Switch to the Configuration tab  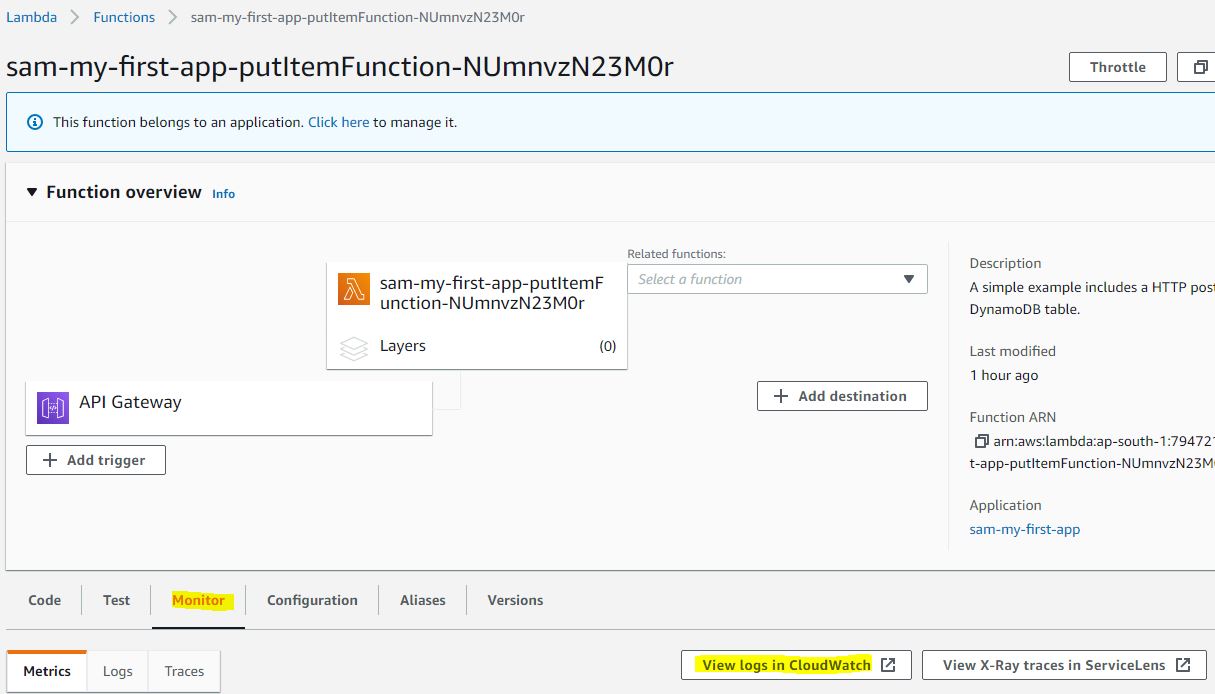[312, 600]
